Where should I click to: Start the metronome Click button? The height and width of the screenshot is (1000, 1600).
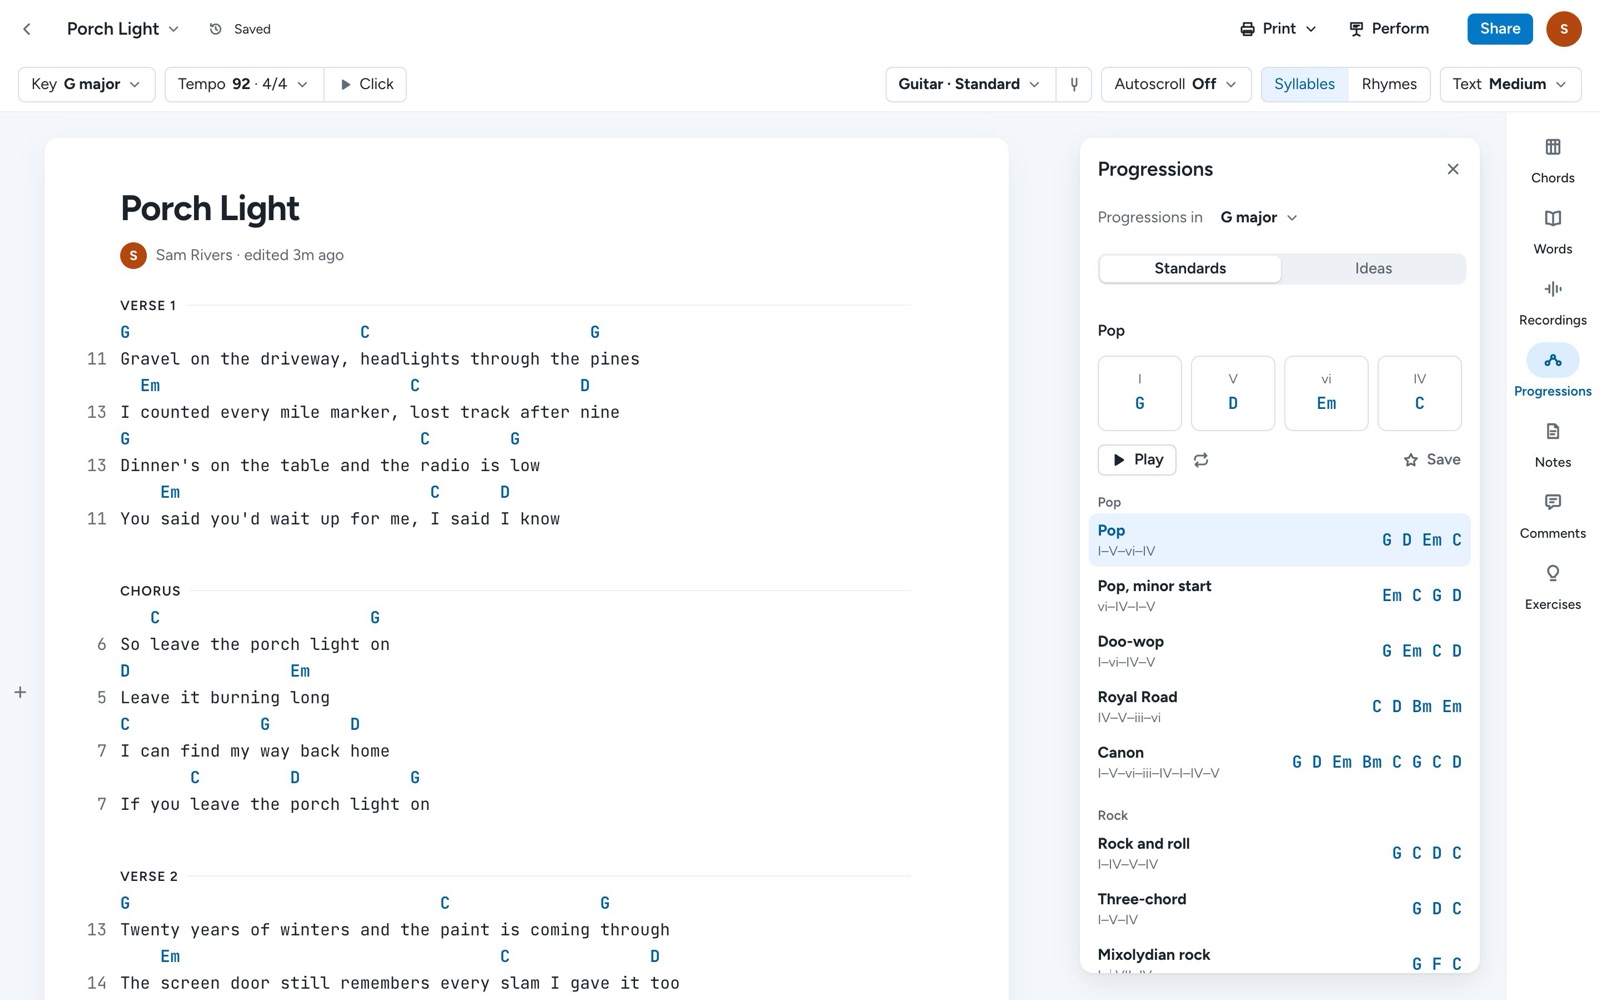click(x=365, y=84)
